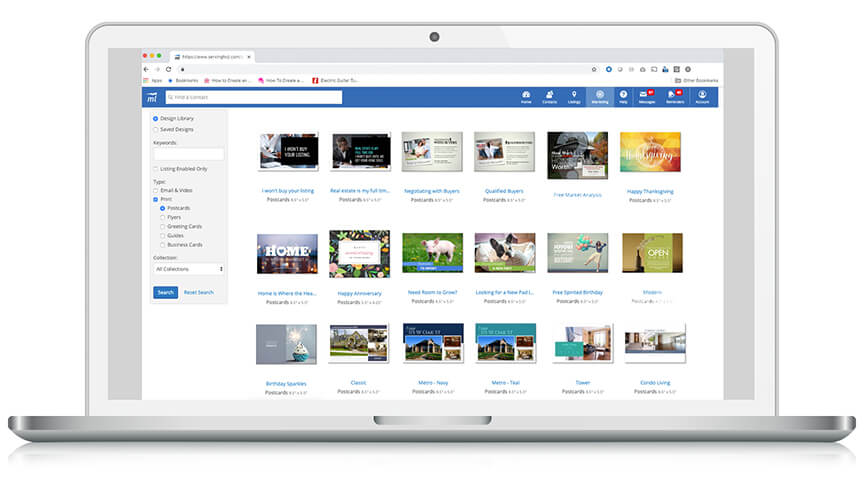Reload the page with the refresh icon
Screen dimensions: 864x483
[x=169, y=69]
